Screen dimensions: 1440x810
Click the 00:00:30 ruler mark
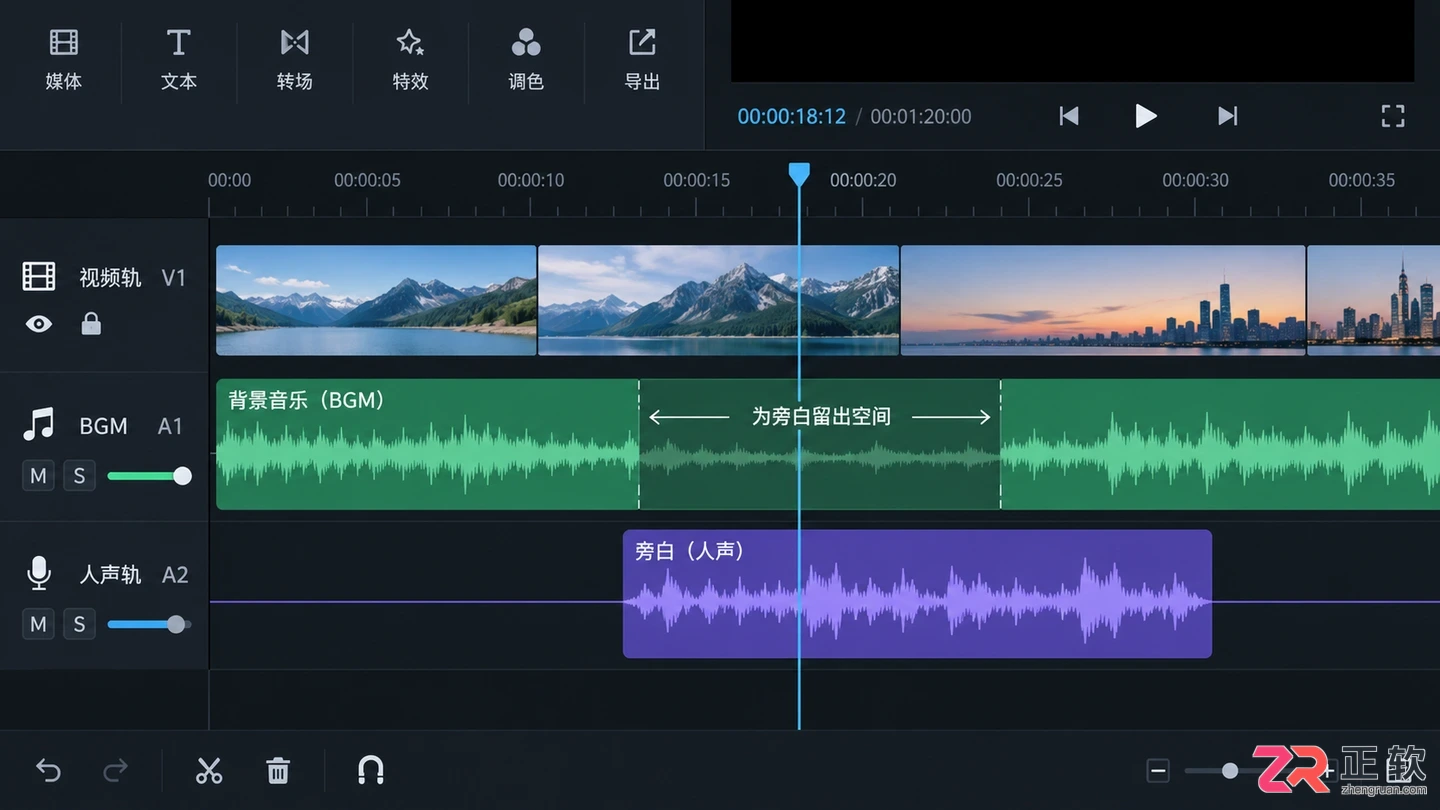click(1195, 180)
